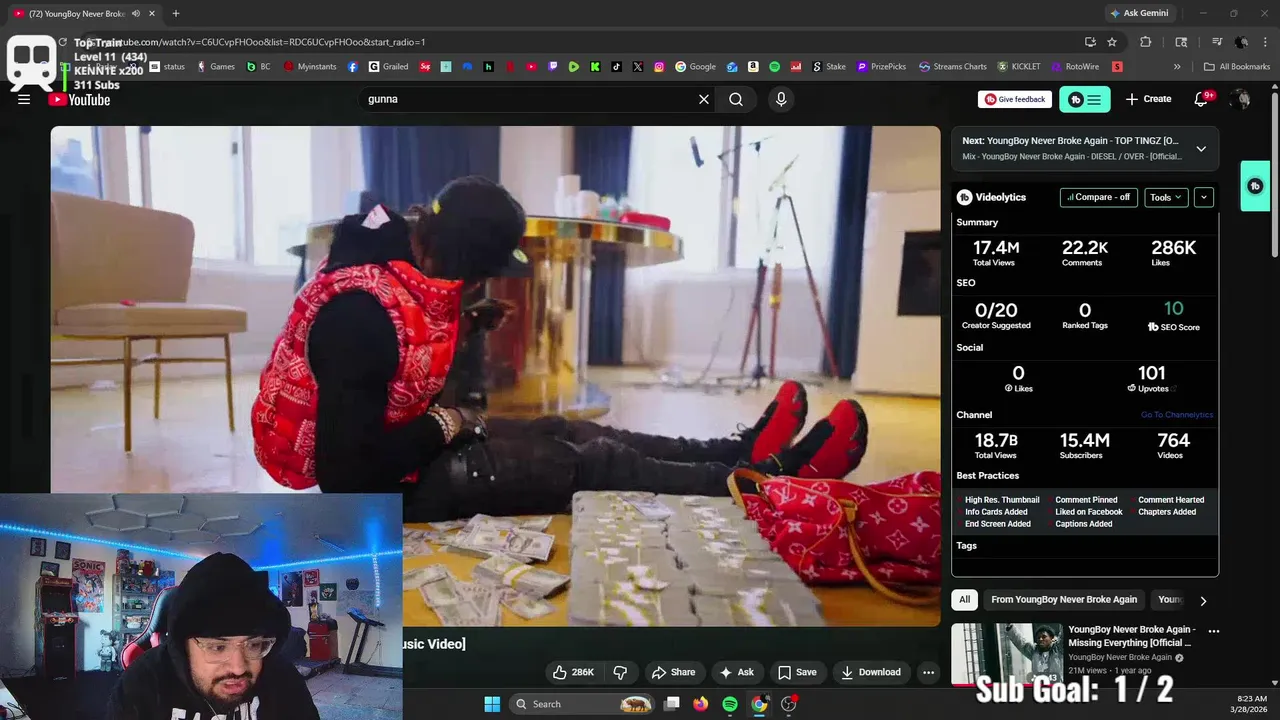Image resolution: width=1280 pixels, height=720 pixels.
Task: Open Windows Start menu
Action: [492, 704]
